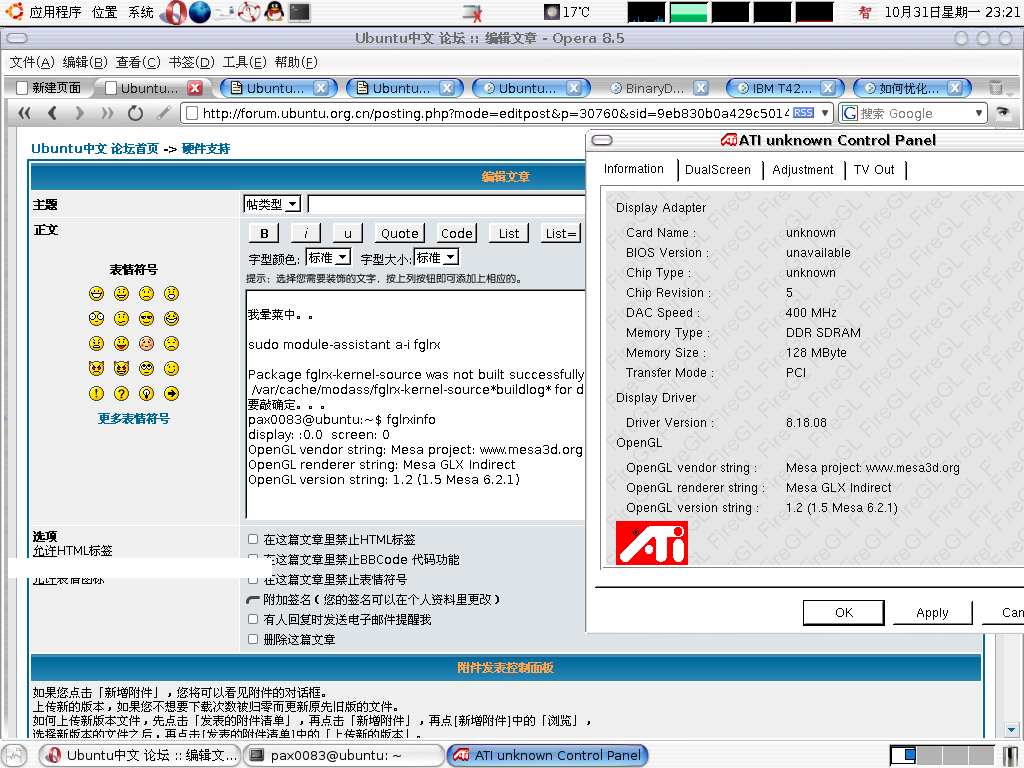This screenshot has height=768, width=1024.
Task: Open the 帖类型 post type dropdown
Action: point(272,204)
